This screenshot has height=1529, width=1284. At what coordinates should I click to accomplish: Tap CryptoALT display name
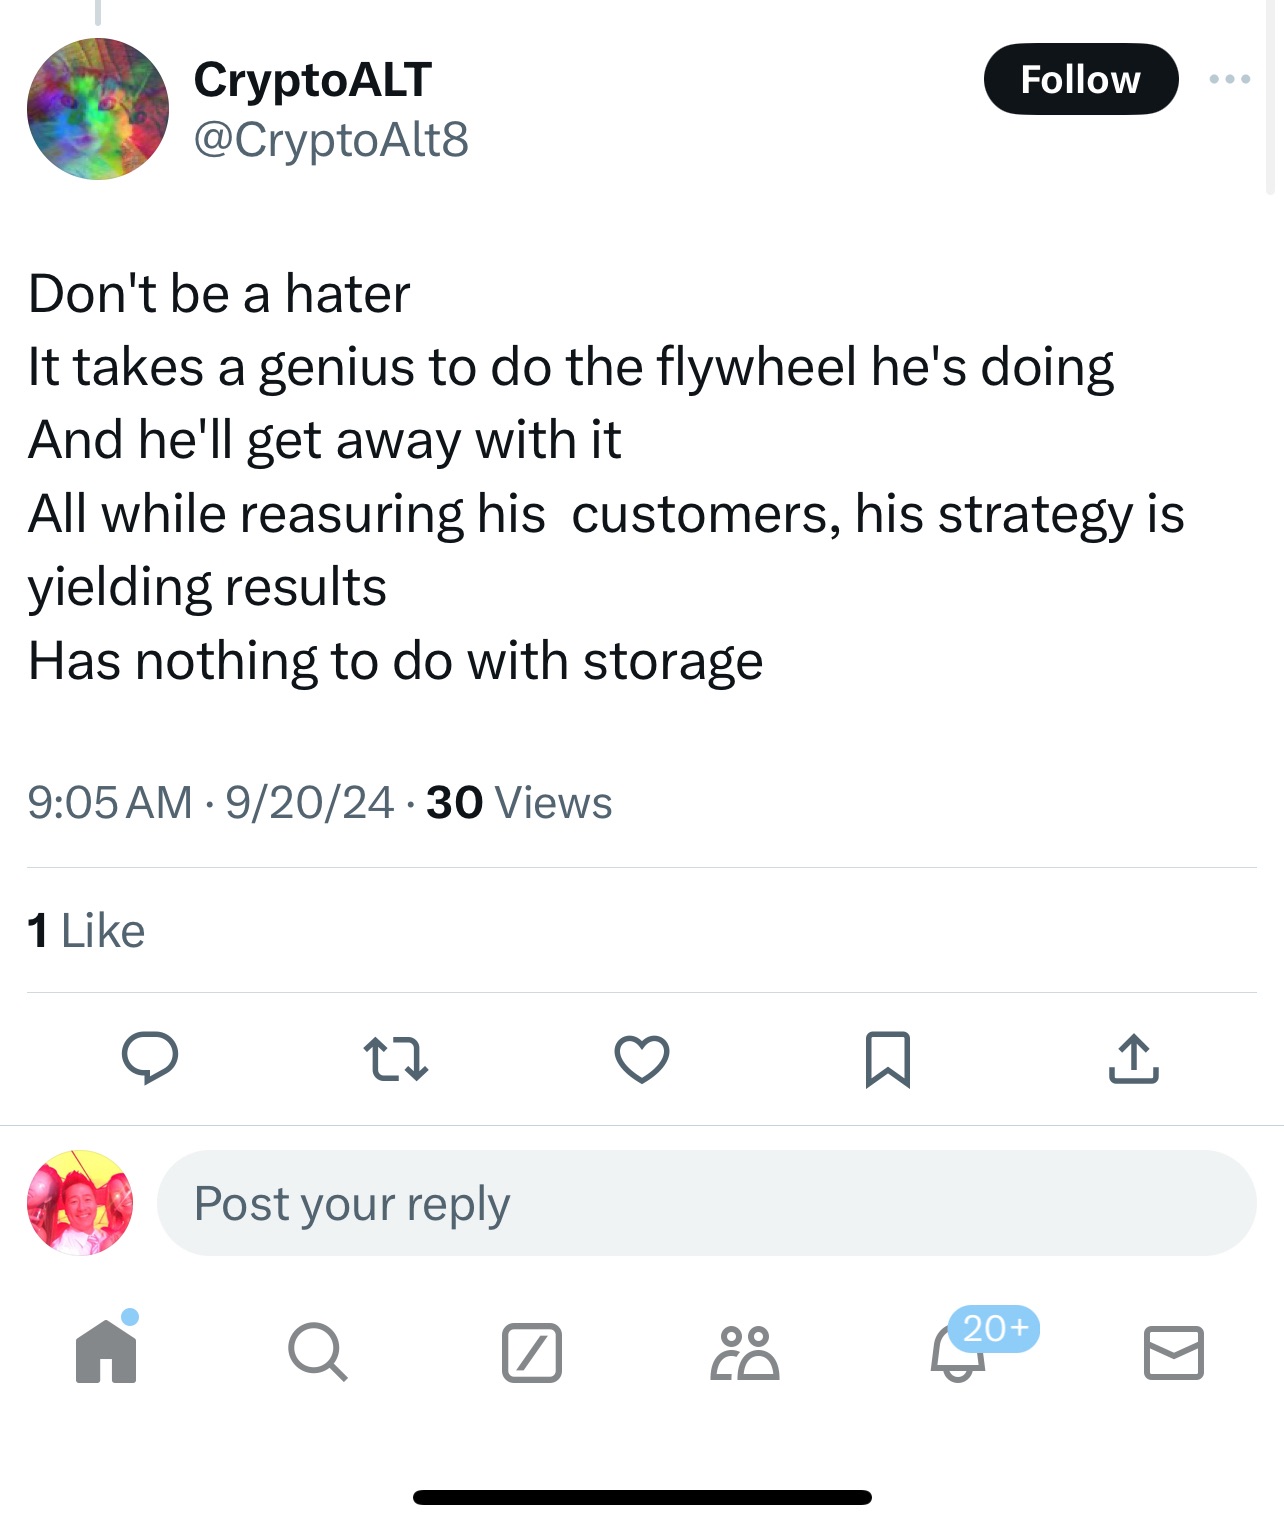tap(312, 79)
